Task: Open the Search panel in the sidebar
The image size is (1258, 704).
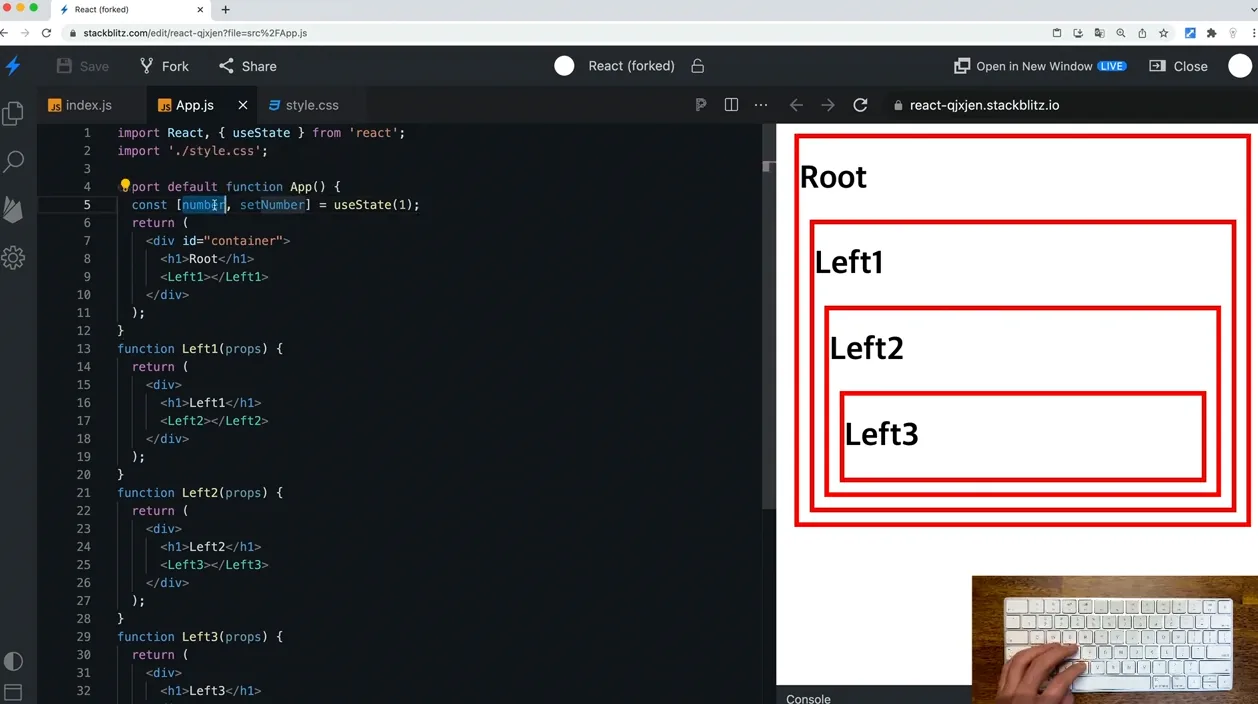Action: coord(14,161)
